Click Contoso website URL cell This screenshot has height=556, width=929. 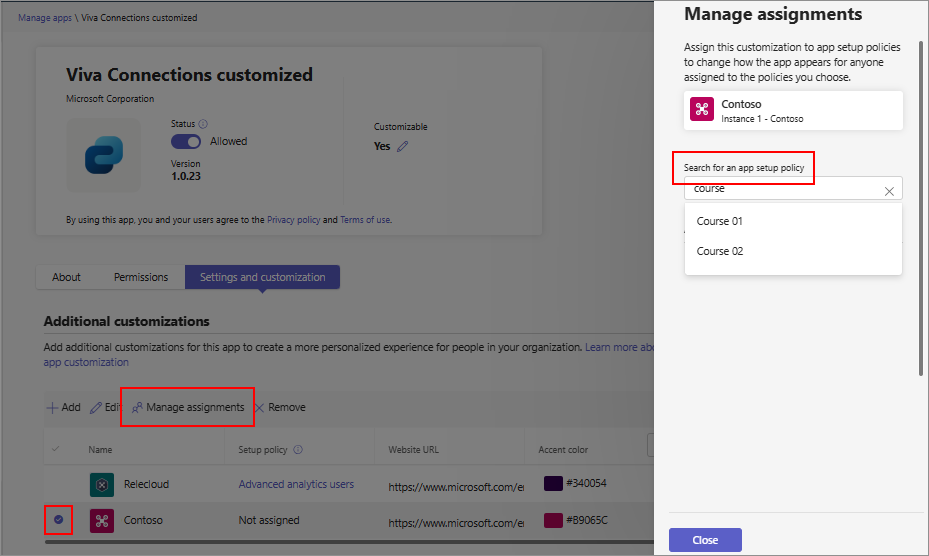coord(456,523)
